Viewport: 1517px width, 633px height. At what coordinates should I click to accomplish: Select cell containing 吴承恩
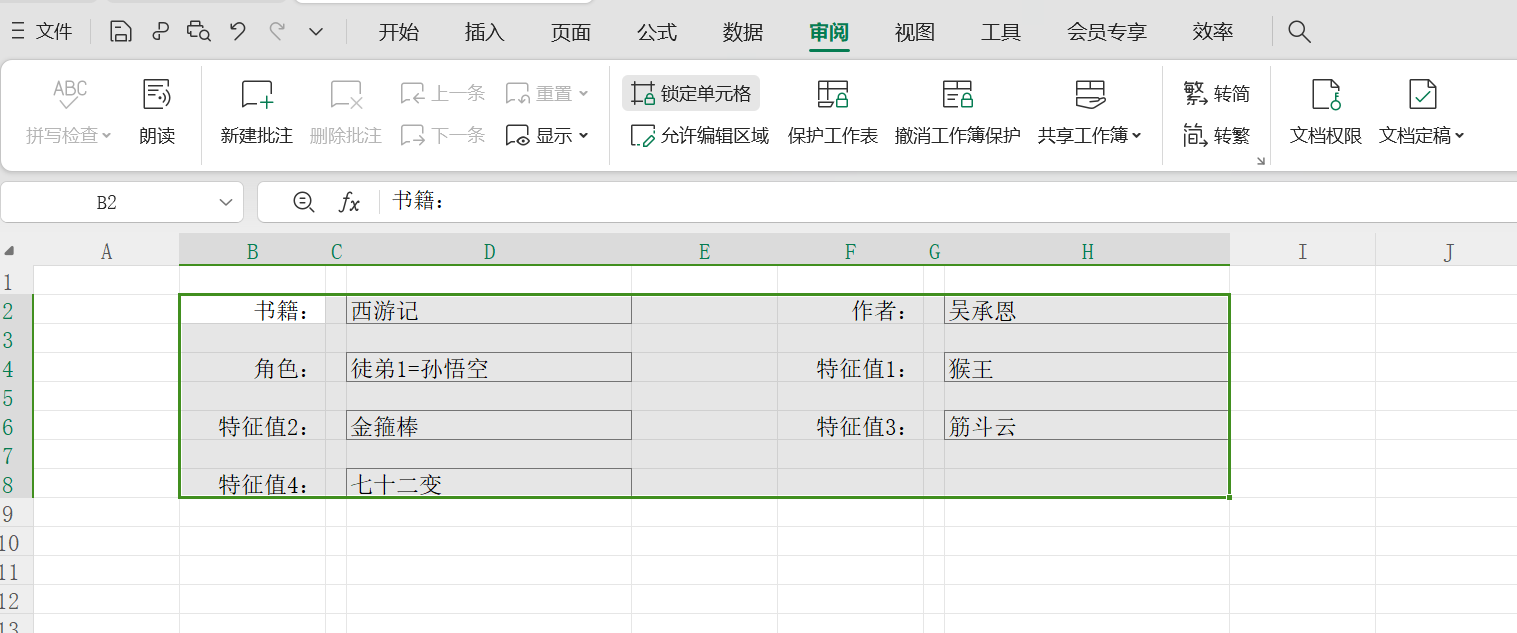point(1086,311)
